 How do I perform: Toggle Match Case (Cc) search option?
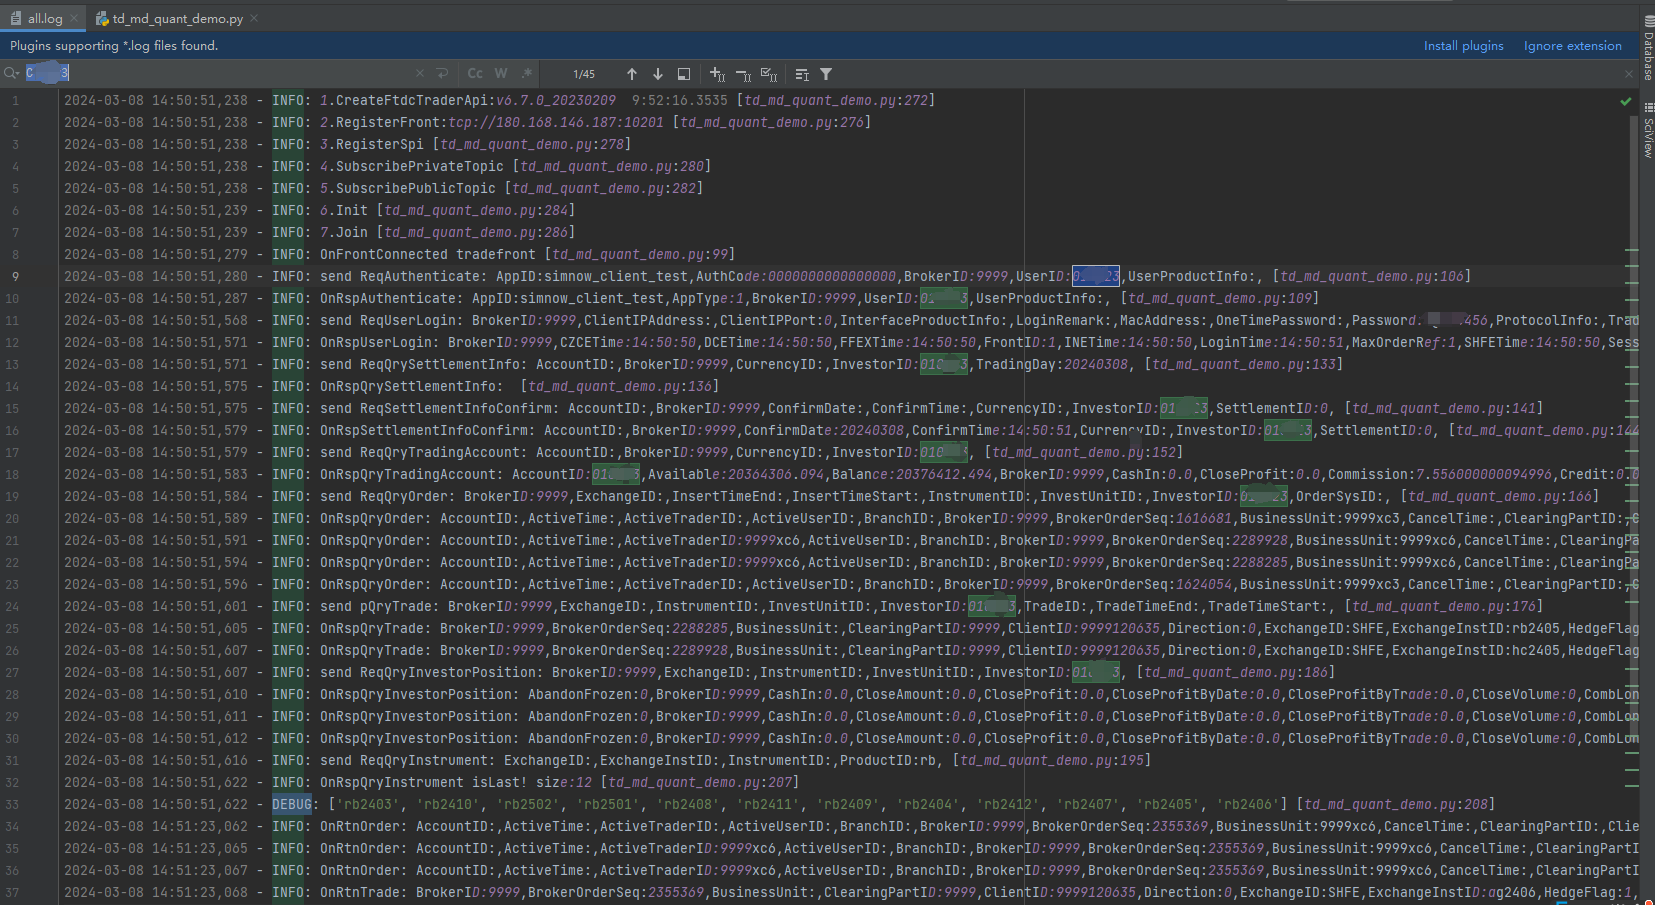475,73
